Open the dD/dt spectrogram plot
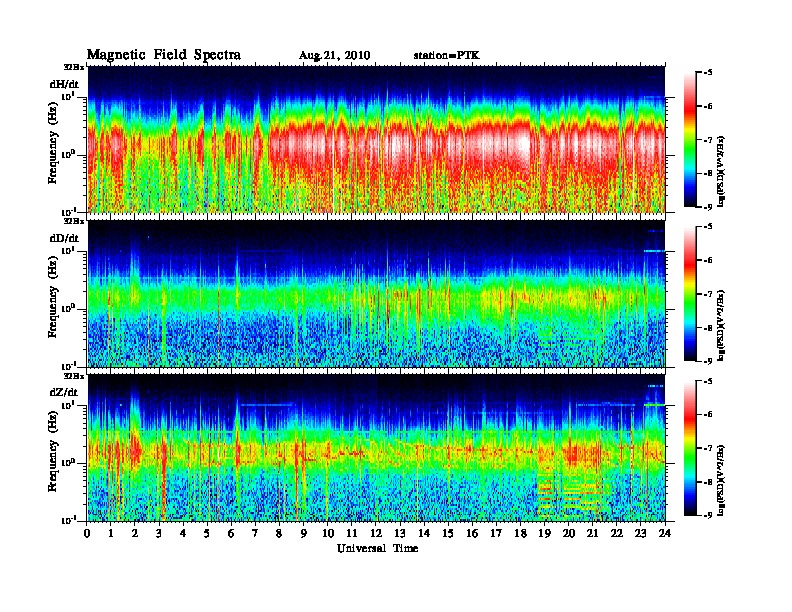 pyautogui.click(x=376, y=293)
